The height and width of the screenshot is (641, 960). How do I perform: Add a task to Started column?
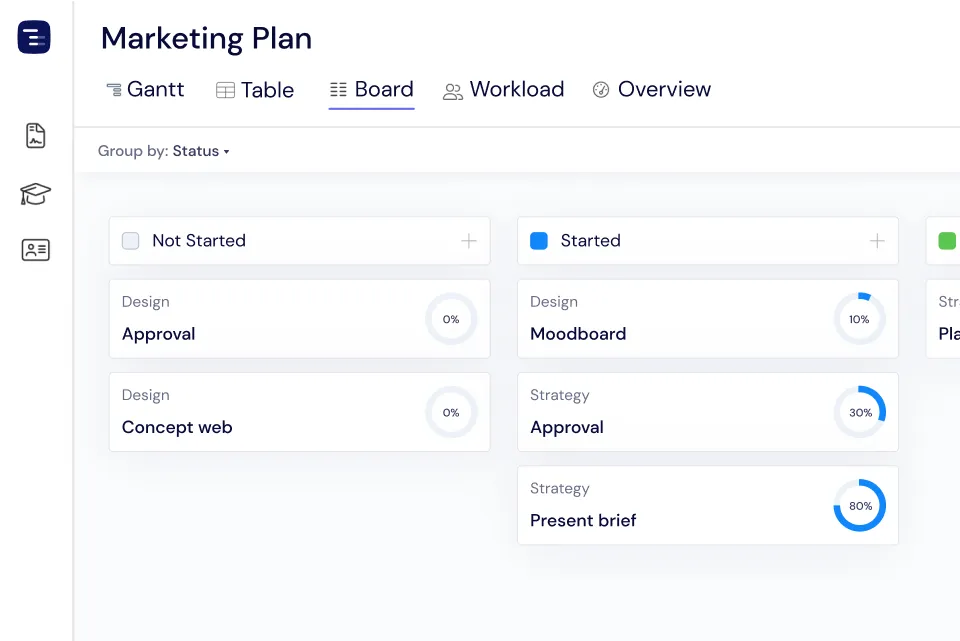pyautogui.click(x=876, y=240)
